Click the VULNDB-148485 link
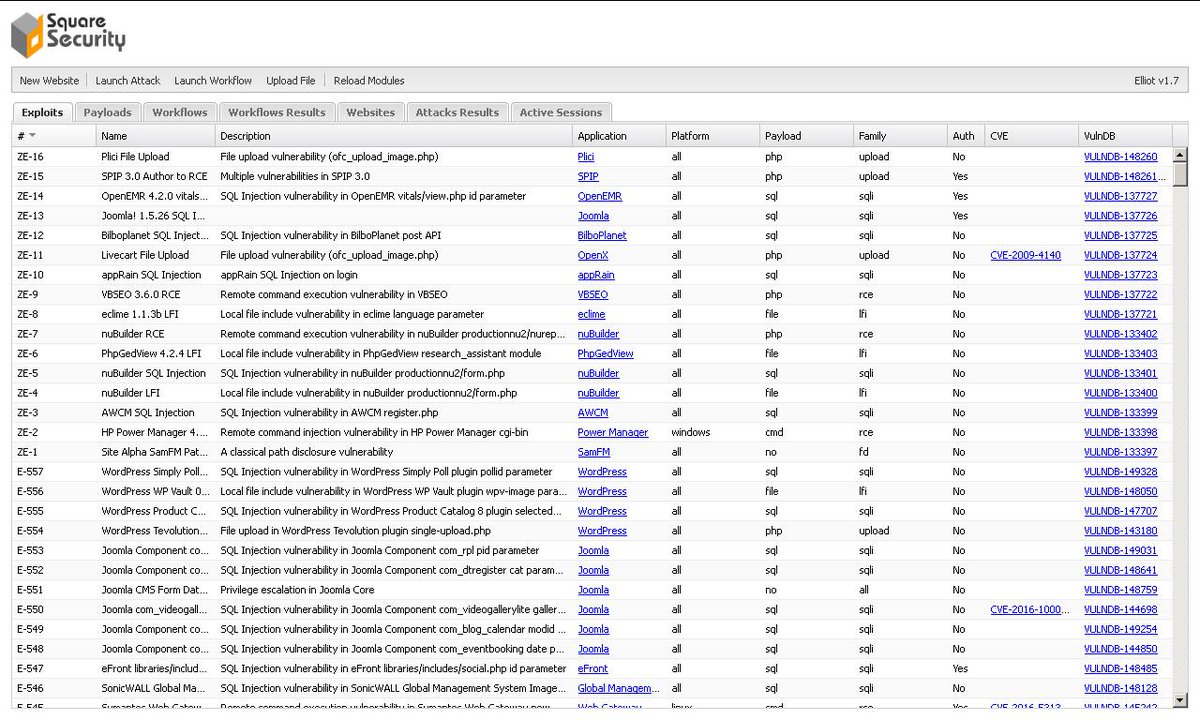 [x=1120, y=669]
